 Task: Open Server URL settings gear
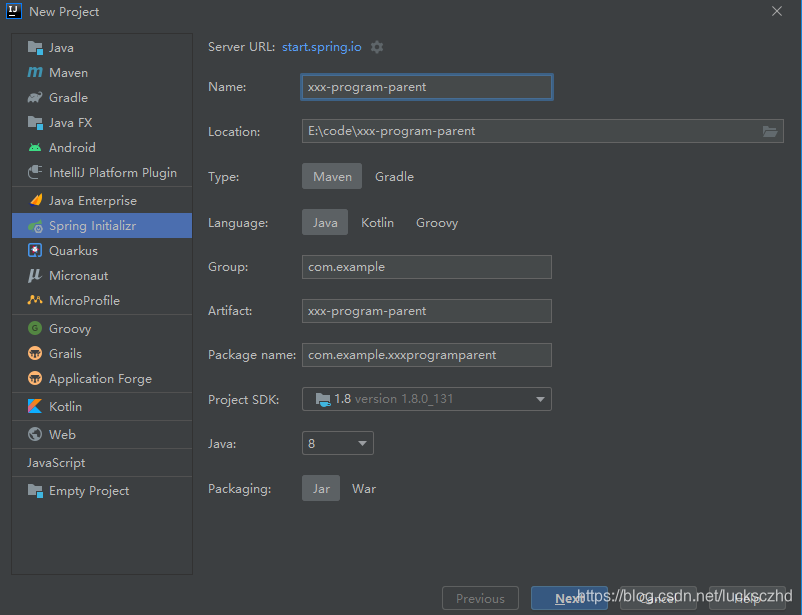[x=377, y=47]
